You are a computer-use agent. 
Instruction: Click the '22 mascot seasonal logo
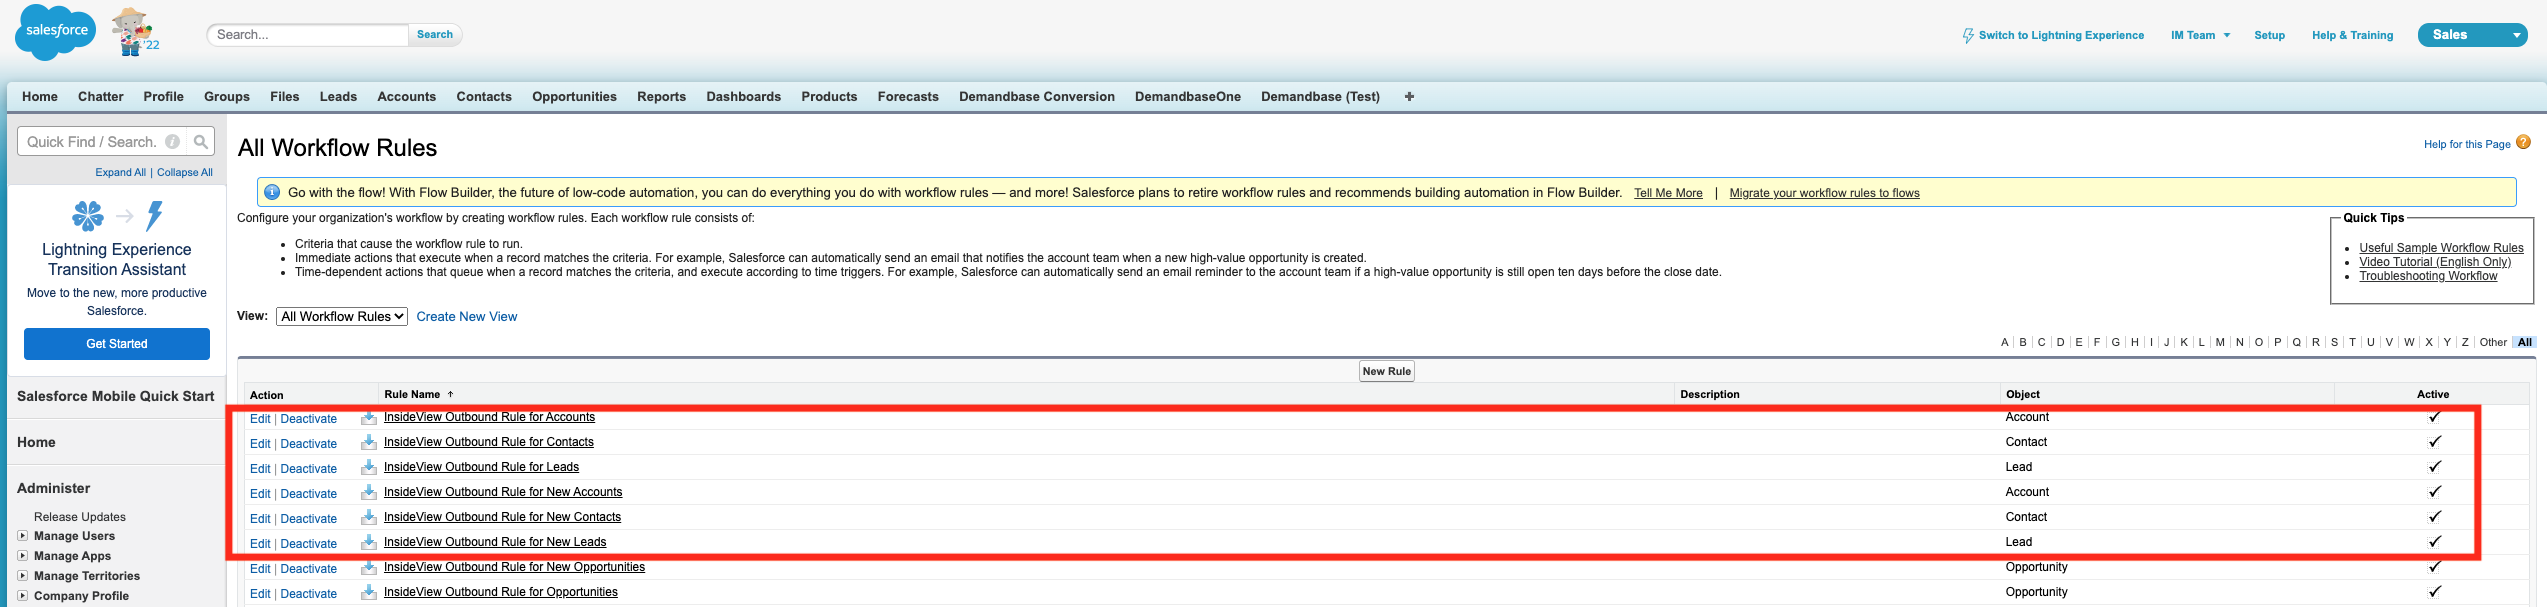coord(134,31)
